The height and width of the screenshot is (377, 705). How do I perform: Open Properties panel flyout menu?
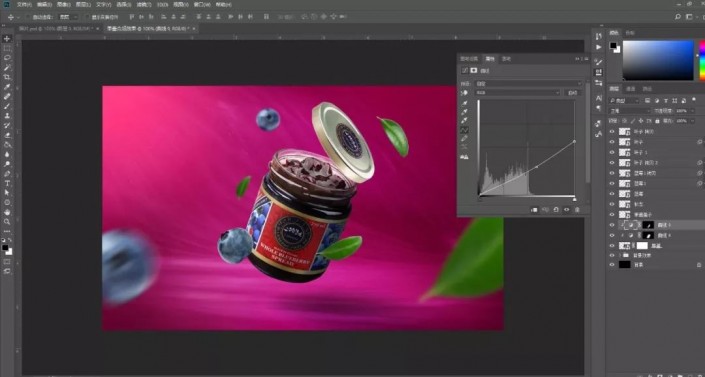(585, 59)
